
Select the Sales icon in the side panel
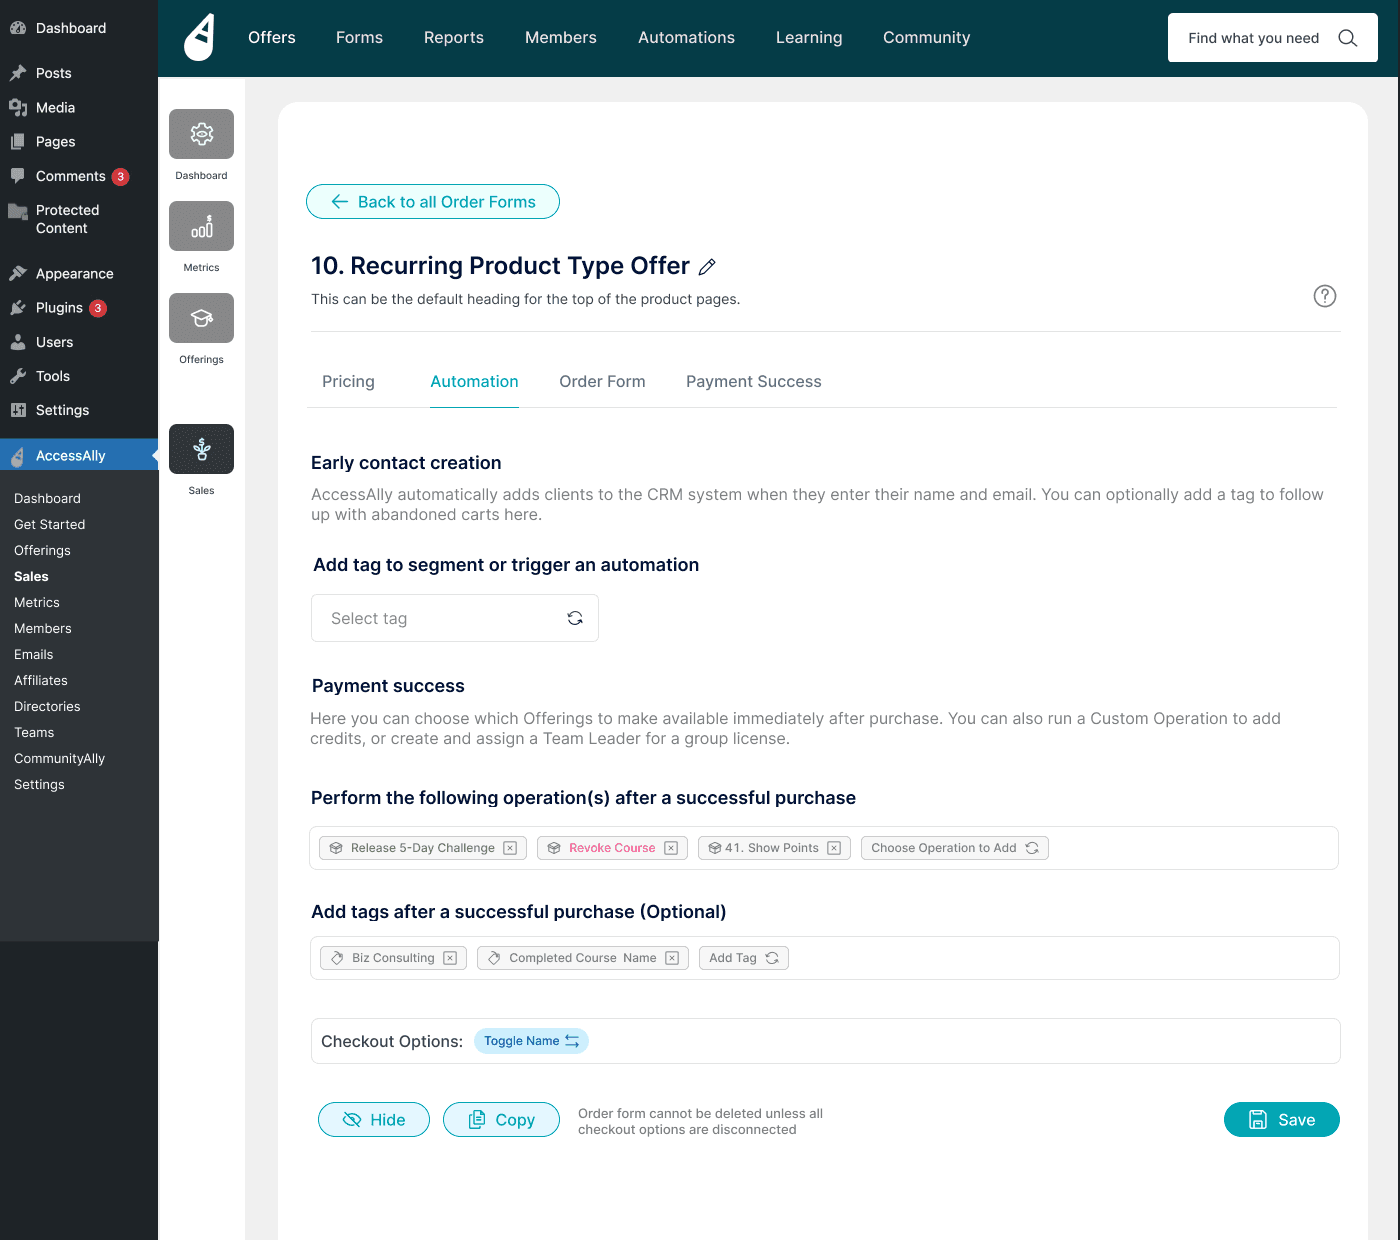201,449
